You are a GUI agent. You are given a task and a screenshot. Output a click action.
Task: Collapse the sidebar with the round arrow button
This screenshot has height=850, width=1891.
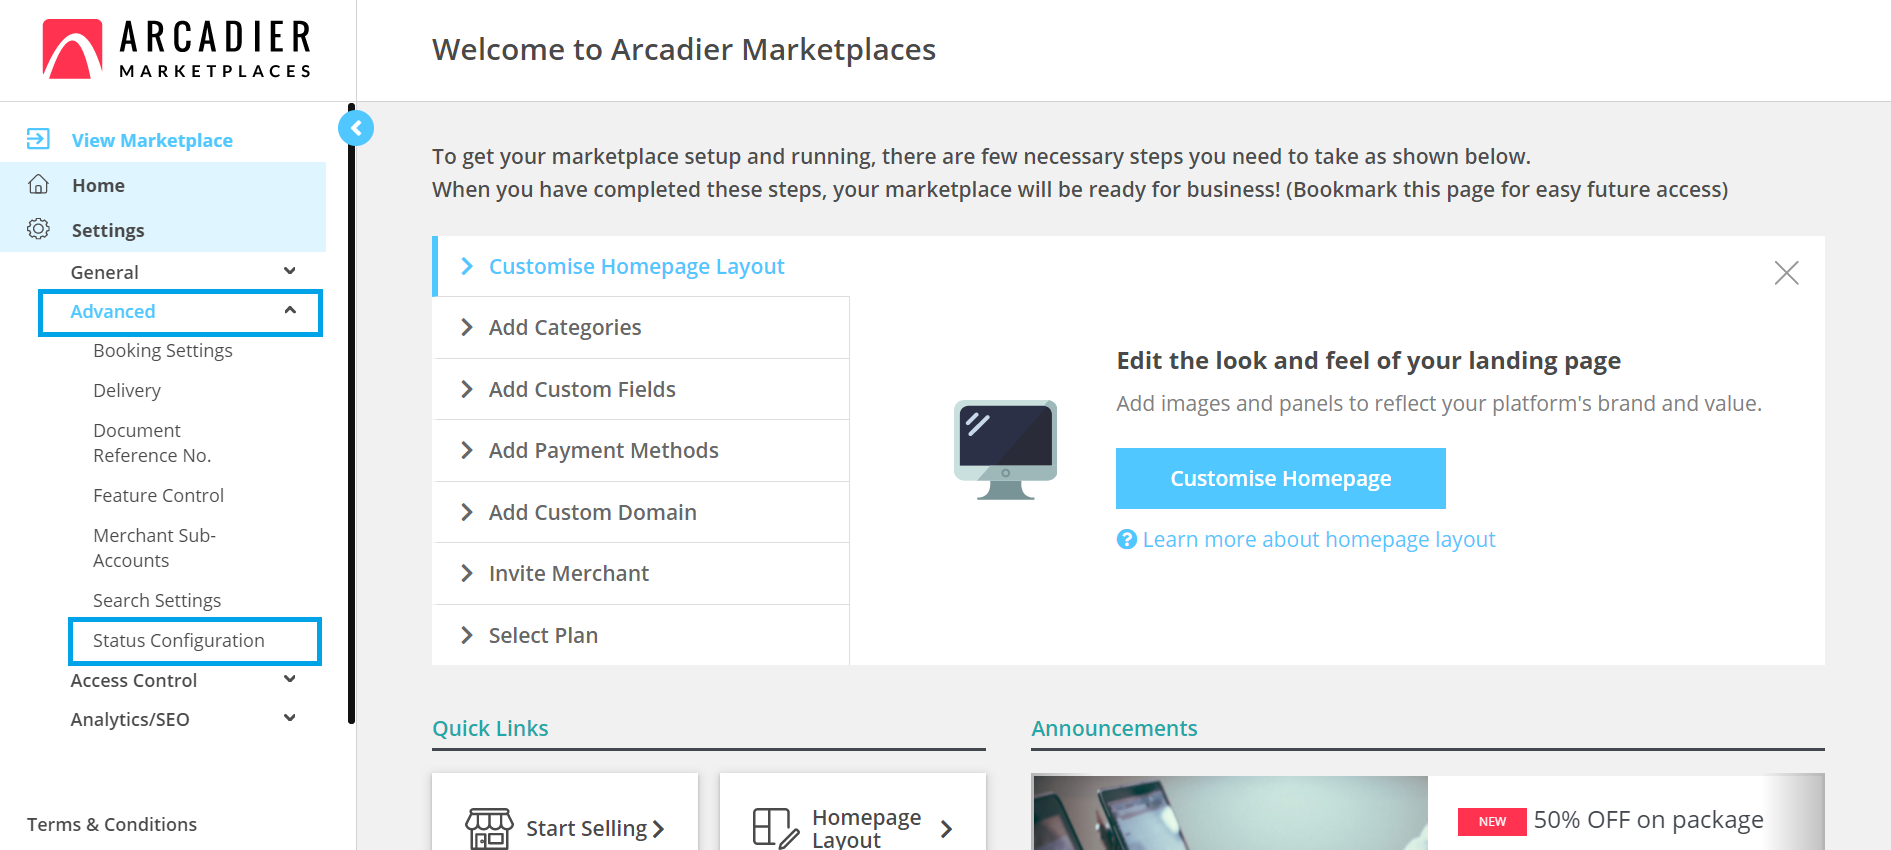(356, 128)
